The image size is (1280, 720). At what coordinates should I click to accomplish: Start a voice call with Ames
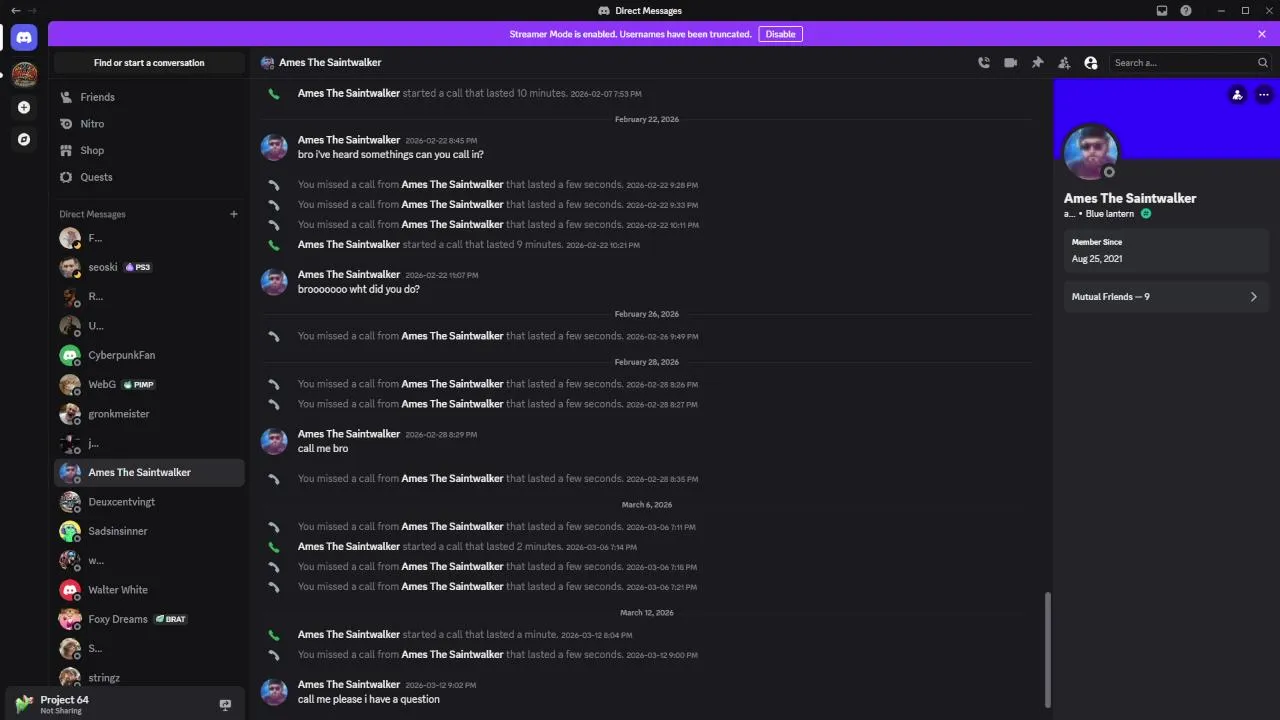click(984, 63)
